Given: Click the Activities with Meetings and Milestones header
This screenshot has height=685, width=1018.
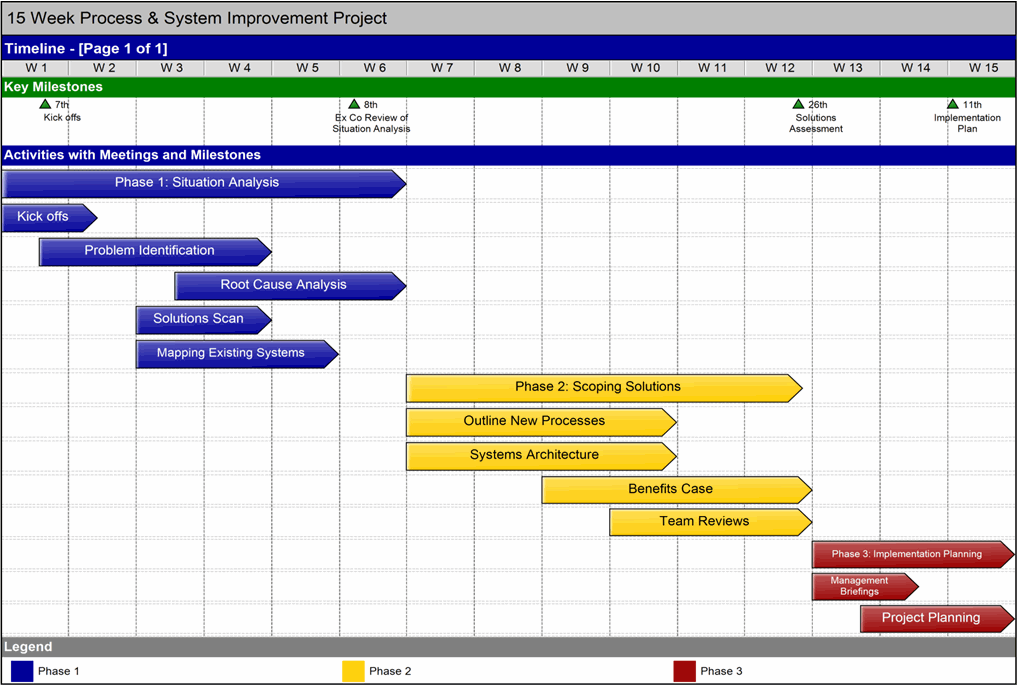Looking at the screenshot, I should (x=508, y=155).
